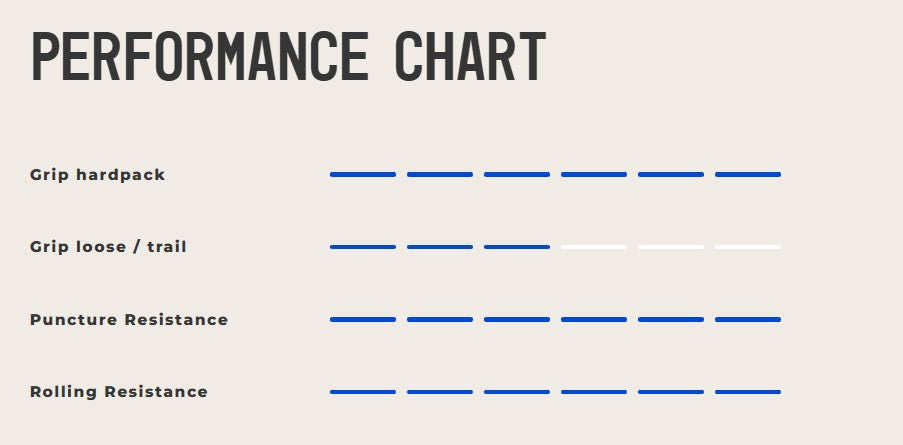Click first white segment of Grip loose / trail
This screenshot has height=445, width=903.
click(594, 247)
